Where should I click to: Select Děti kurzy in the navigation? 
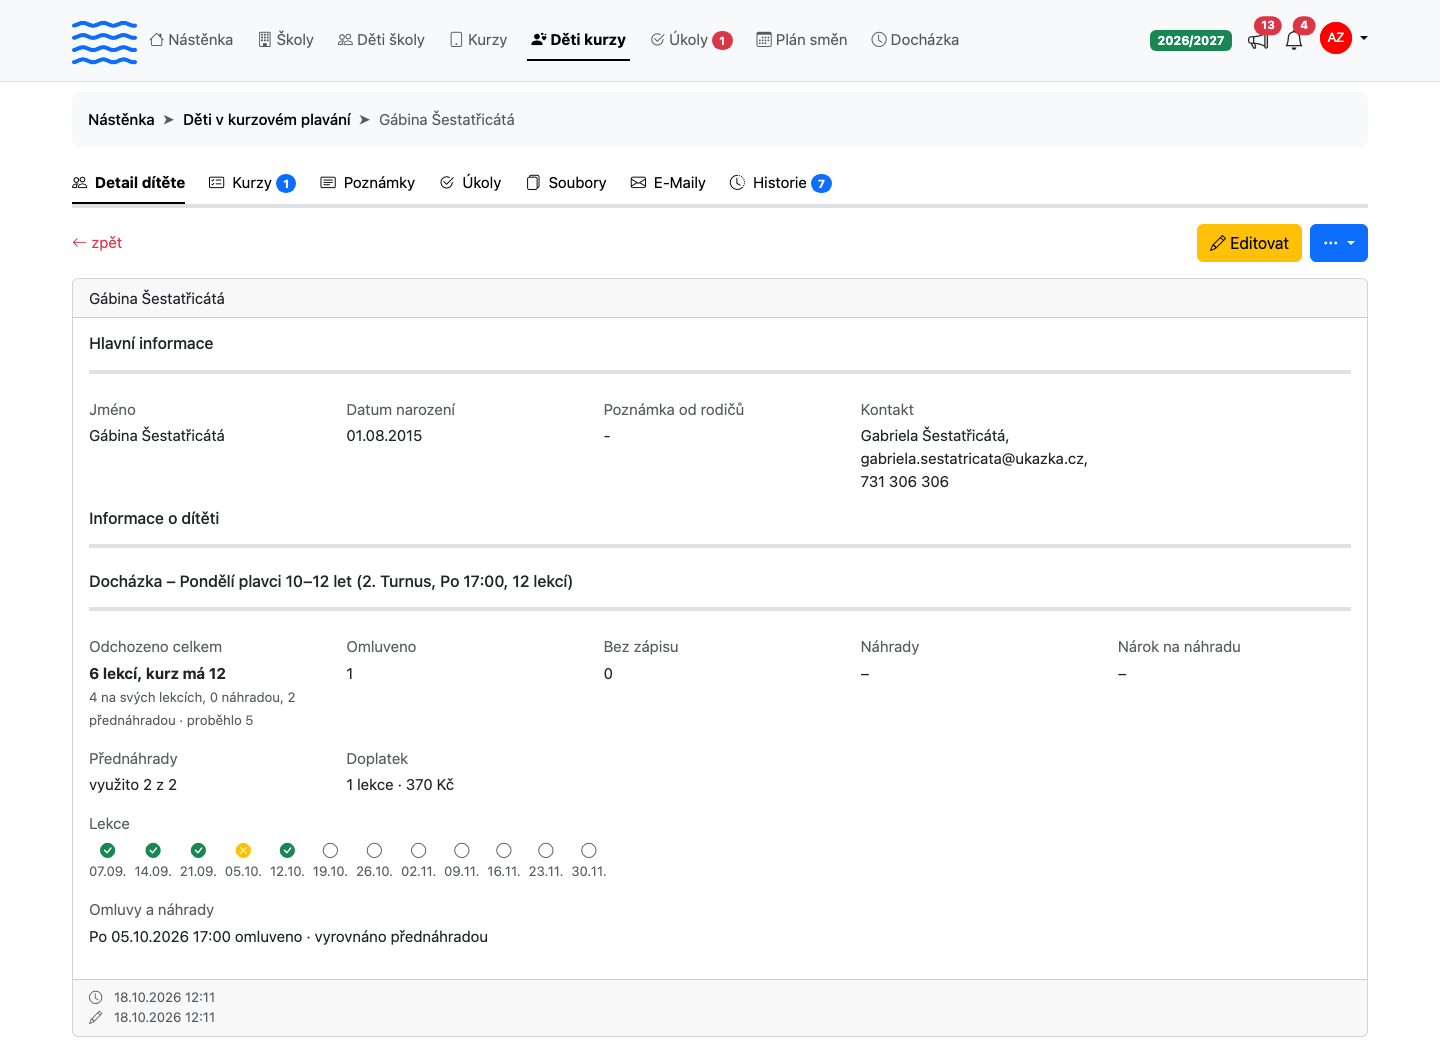click(578, 40)
